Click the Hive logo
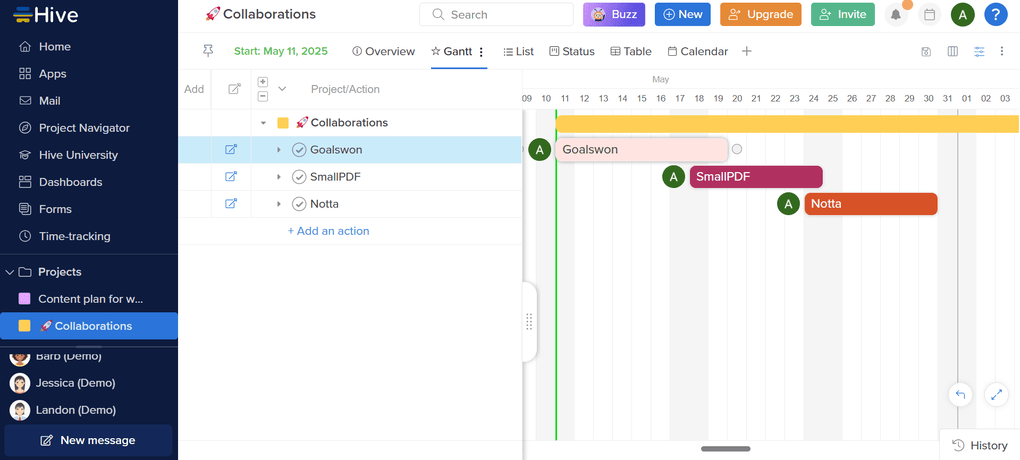Image resolution: width=1020 pixels, height=460 pixels. click(x=46, y=14)
